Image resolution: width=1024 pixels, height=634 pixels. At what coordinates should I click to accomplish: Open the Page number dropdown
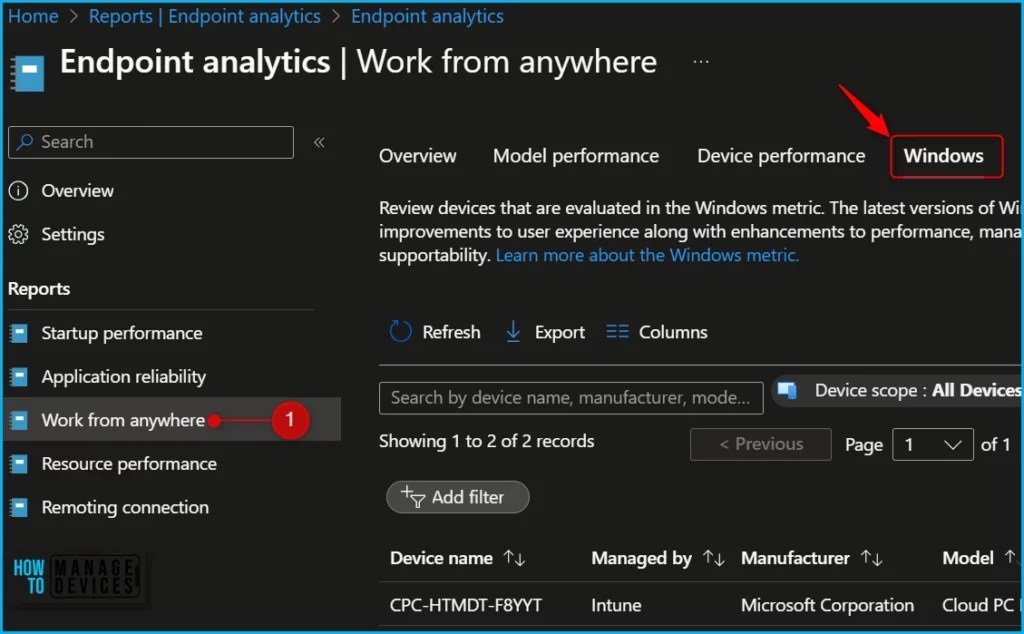[x=932, y=444]
